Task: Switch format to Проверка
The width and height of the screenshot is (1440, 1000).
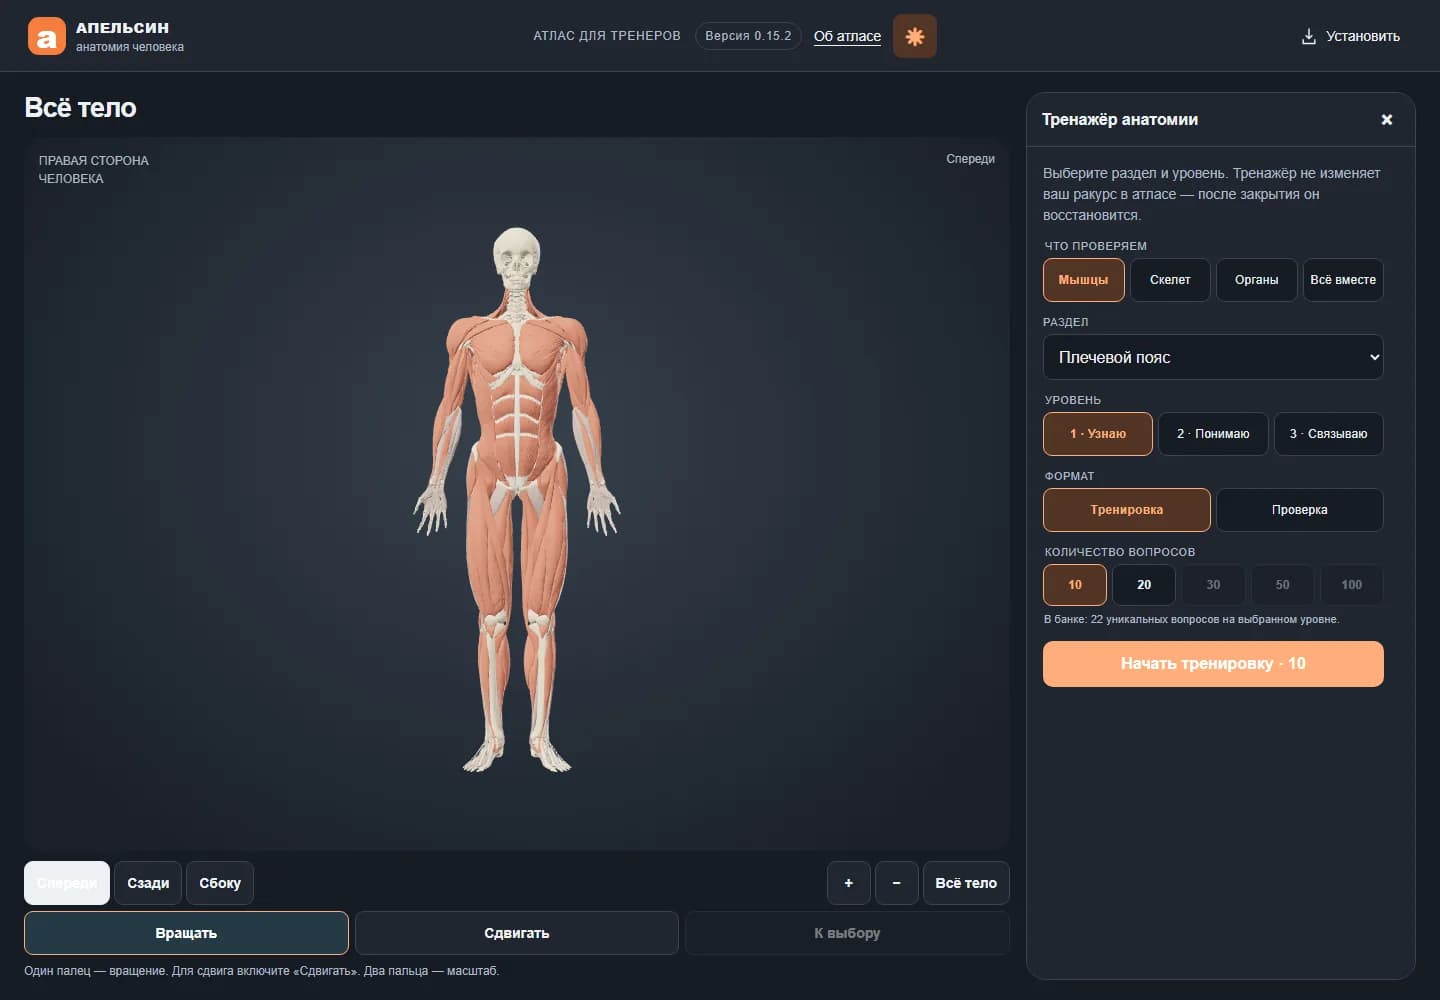Action: coord(1299,510)
